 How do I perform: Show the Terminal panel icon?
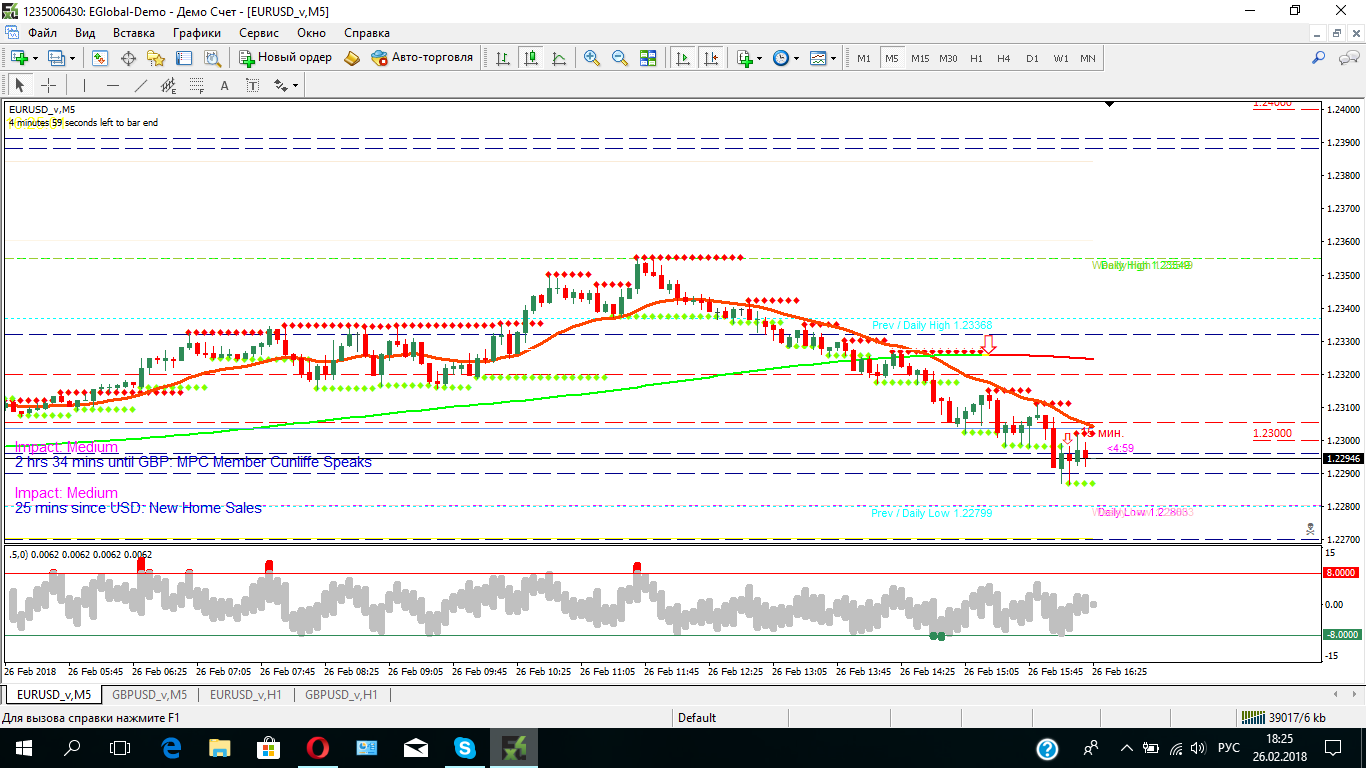(184, 58)
